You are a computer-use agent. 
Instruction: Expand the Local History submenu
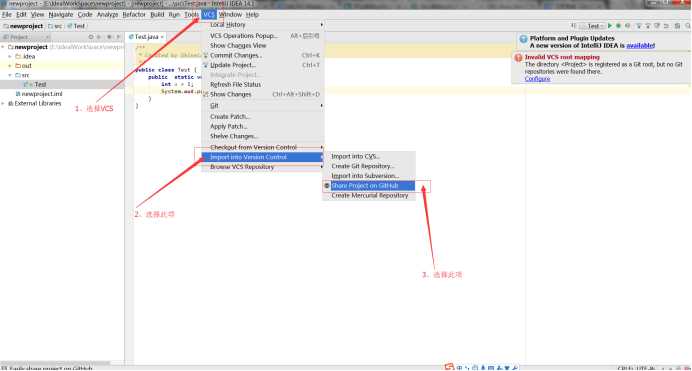pos(263,25)
